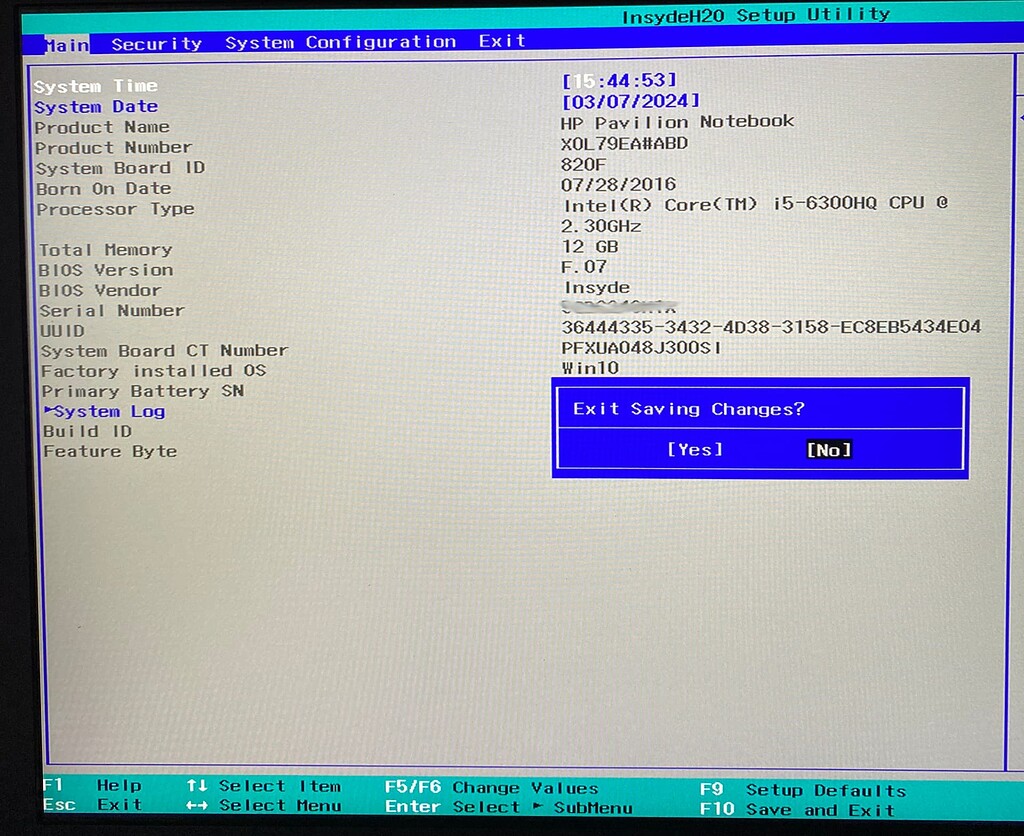Open the System Configuration tab

(340, 42)
